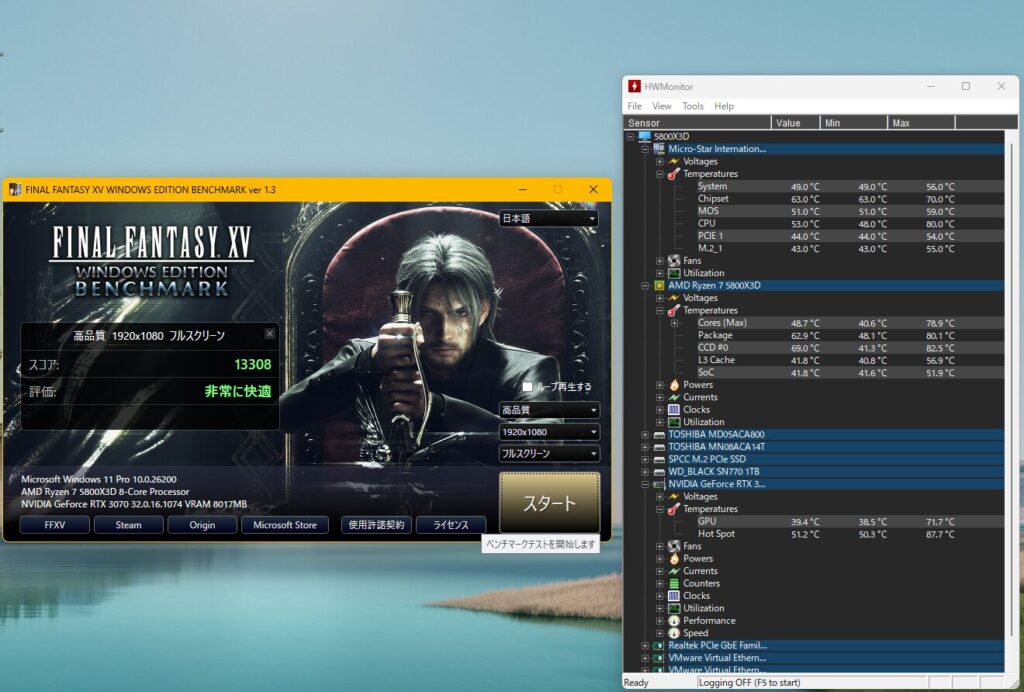The width and height of the screenshot is (1024, 692).
Task: Click the Clocks icon under AMD Ryzen
Action: tap(674, 409)
